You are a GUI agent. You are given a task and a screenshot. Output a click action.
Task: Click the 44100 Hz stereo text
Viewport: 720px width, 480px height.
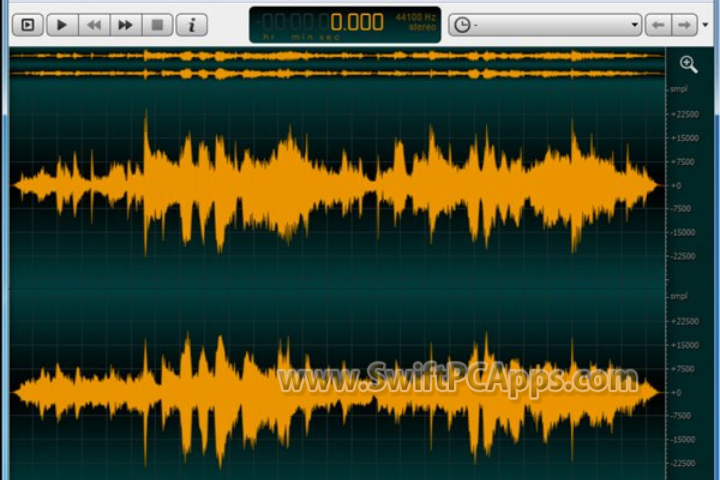[x=416, y=22]
